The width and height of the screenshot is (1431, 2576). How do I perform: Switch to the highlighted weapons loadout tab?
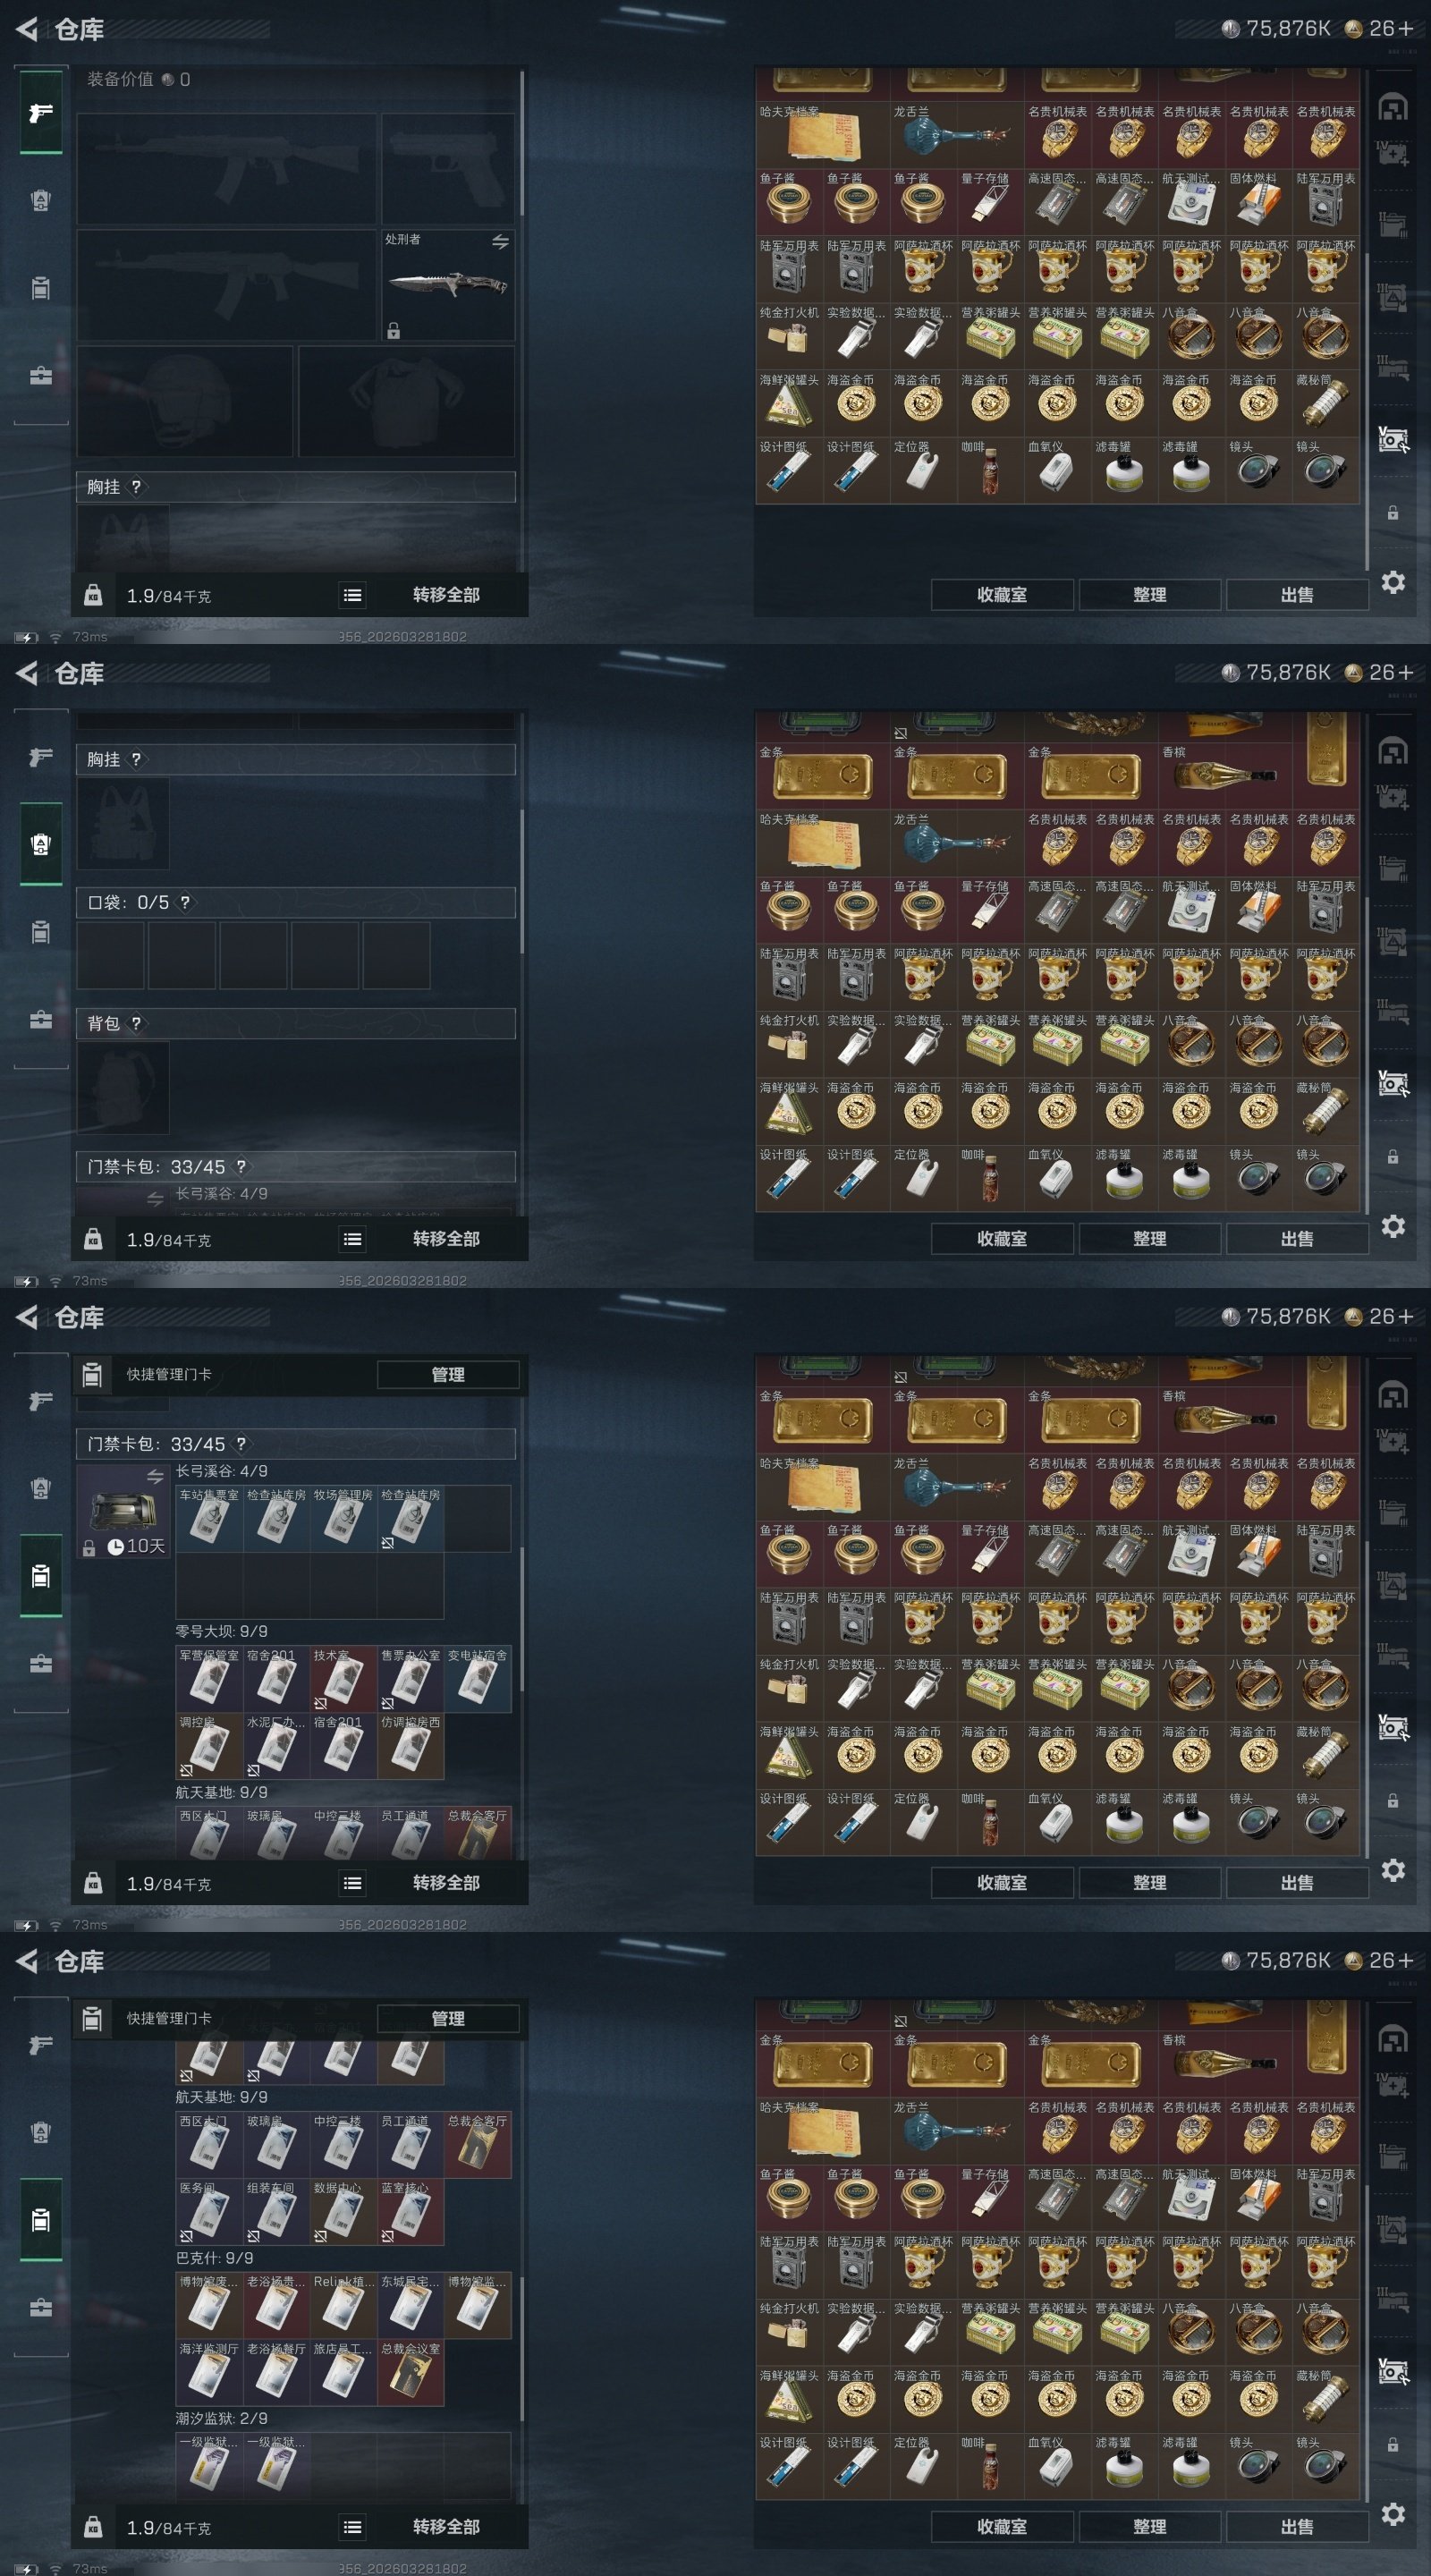point(40,112)
